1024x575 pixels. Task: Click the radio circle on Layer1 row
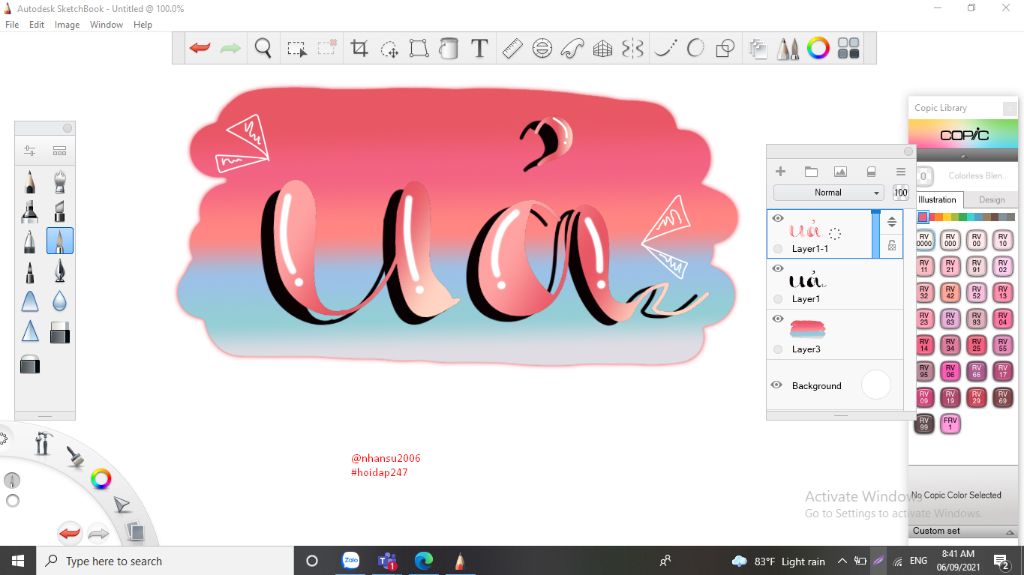(x=777, y=299)
